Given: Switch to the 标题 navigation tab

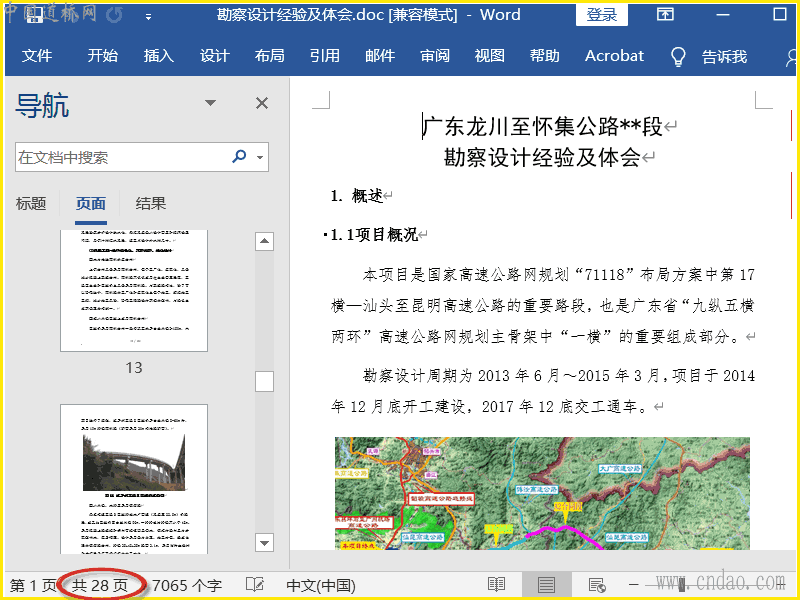Looking at the screenshot, I should [31, 204].
